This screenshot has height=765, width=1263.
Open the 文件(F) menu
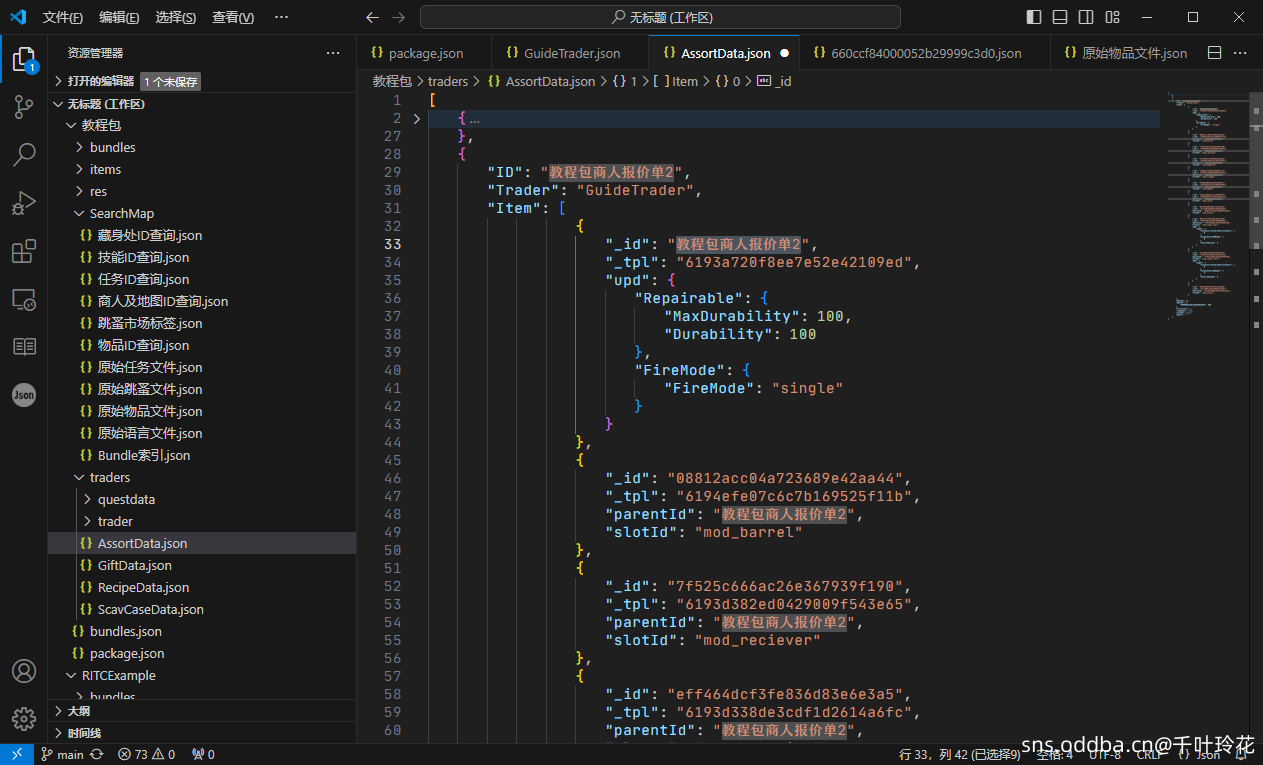[63, 18]
